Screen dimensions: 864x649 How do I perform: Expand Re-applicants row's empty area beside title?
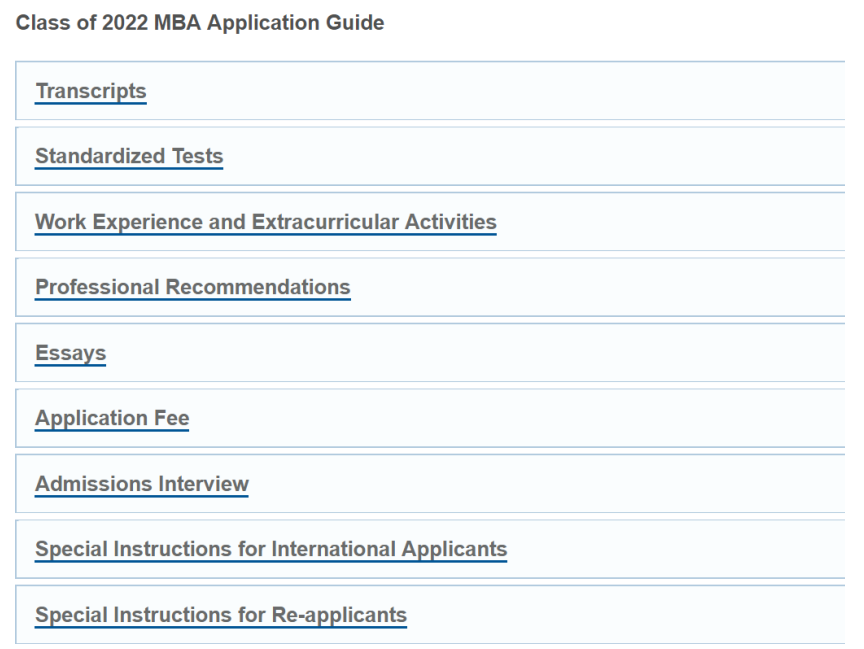click(630, 614)
